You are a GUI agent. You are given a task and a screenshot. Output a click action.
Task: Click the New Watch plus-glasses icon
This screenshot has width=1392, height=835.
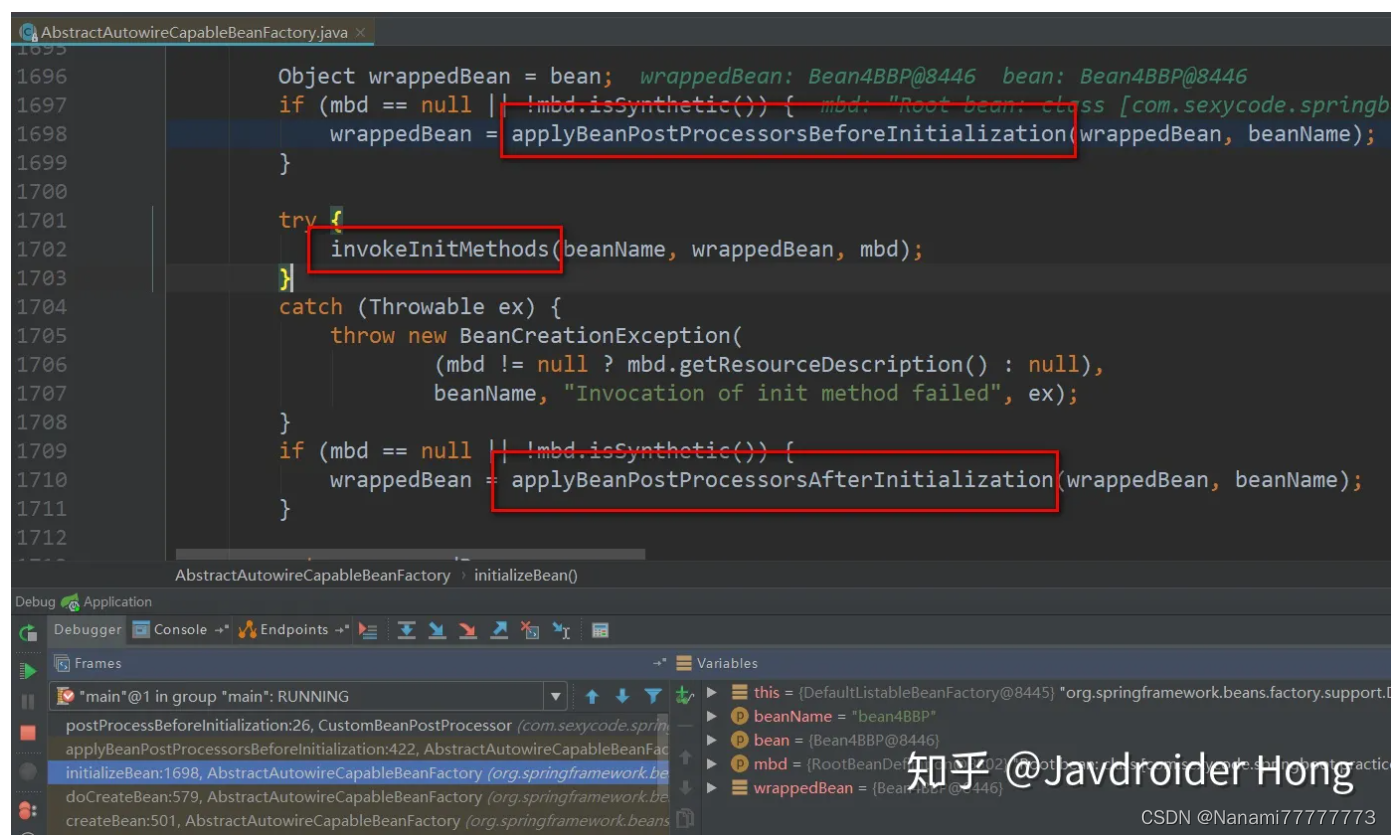pos(685,695)
